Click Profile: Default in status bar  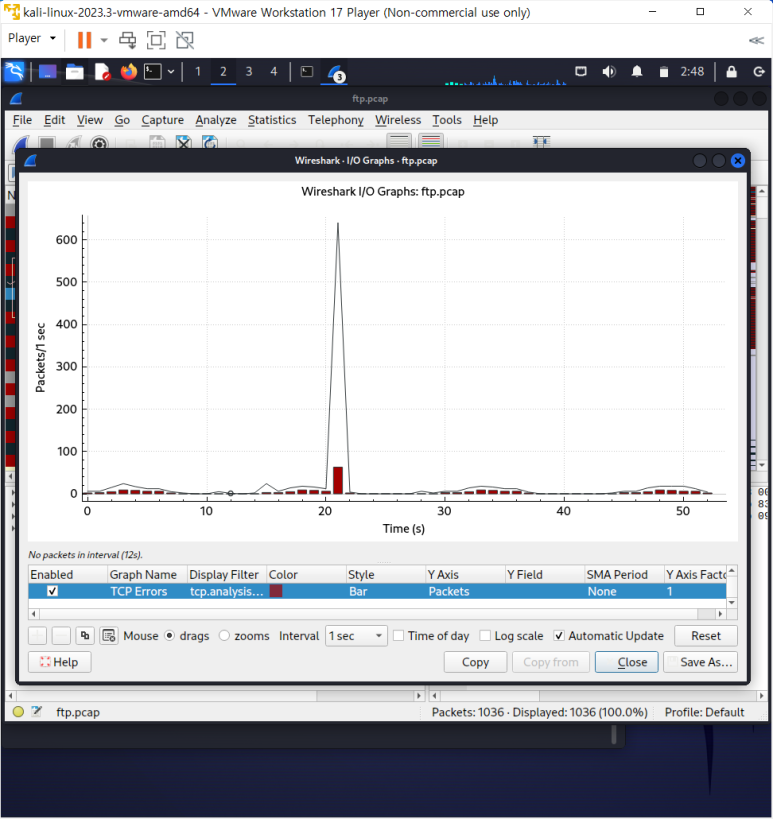(x=704, y=712)
